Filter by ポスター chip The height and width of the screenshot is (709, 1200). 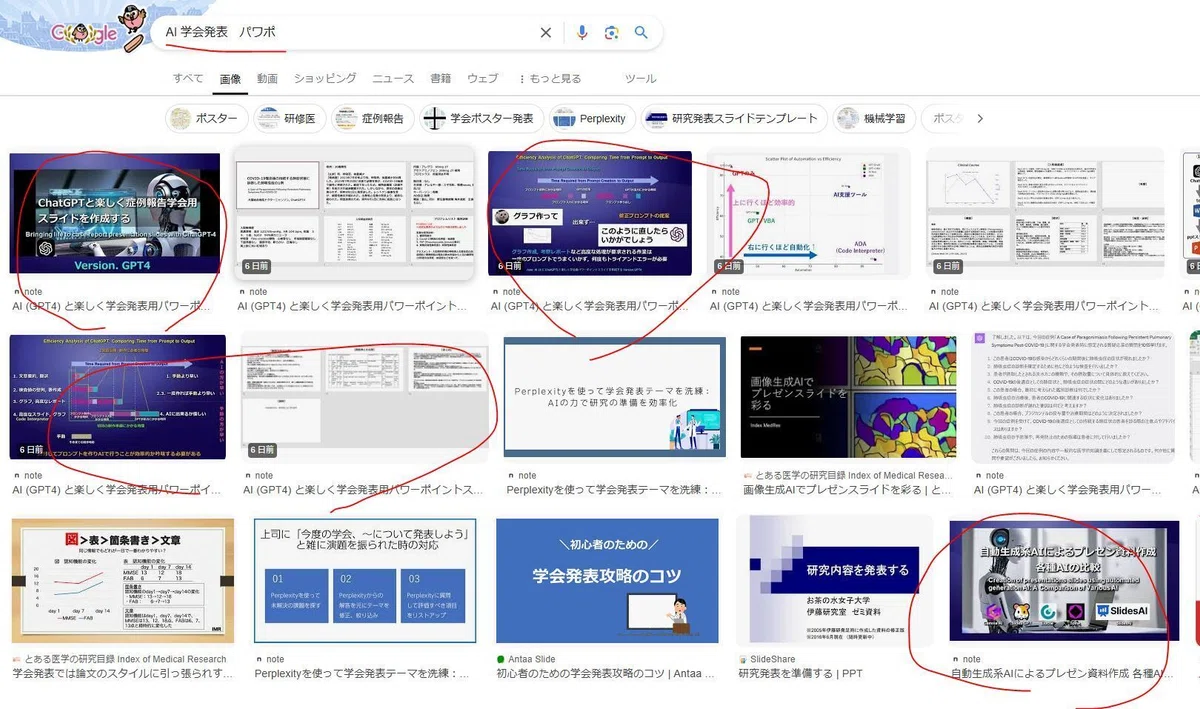[207, 118]
